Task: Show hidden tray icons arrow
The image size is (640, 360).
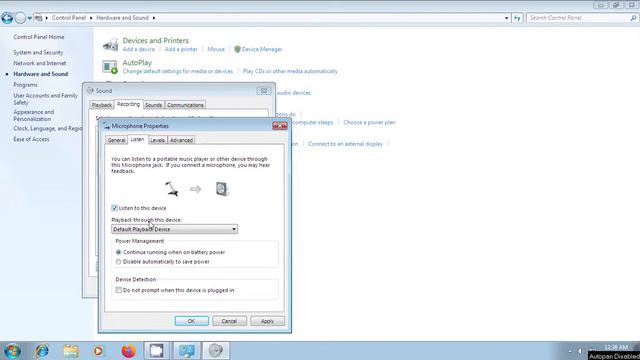Action: [x=570, y=351]
